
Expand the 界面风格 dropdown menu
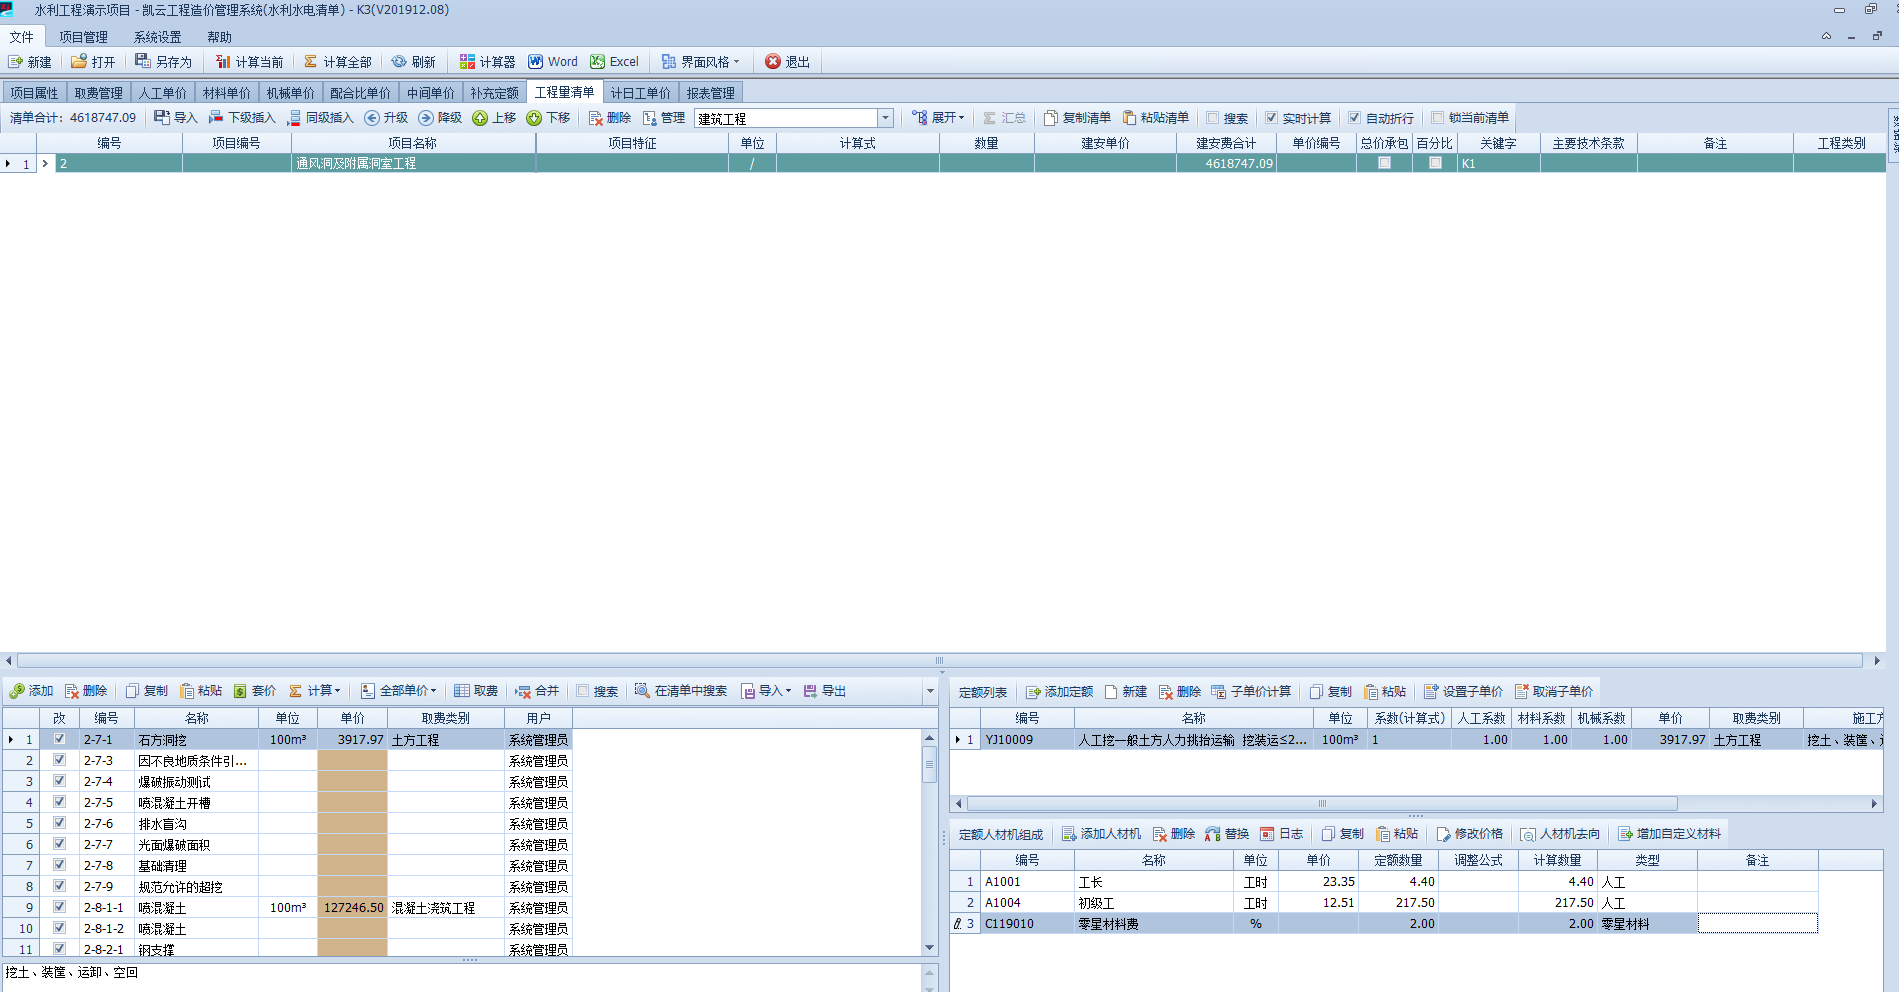[x=737, y=62]
